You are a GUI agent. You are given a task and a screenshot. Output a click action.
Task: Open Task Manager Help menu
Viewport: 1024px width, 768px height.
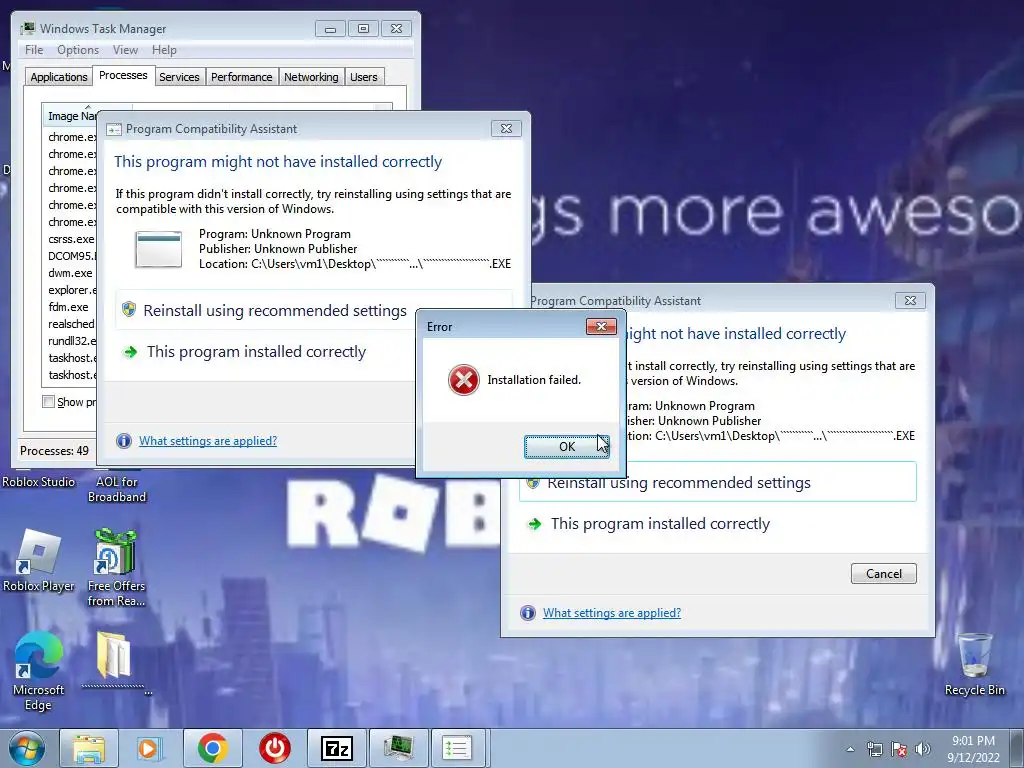pyautogui.click(x=164, y=50)
